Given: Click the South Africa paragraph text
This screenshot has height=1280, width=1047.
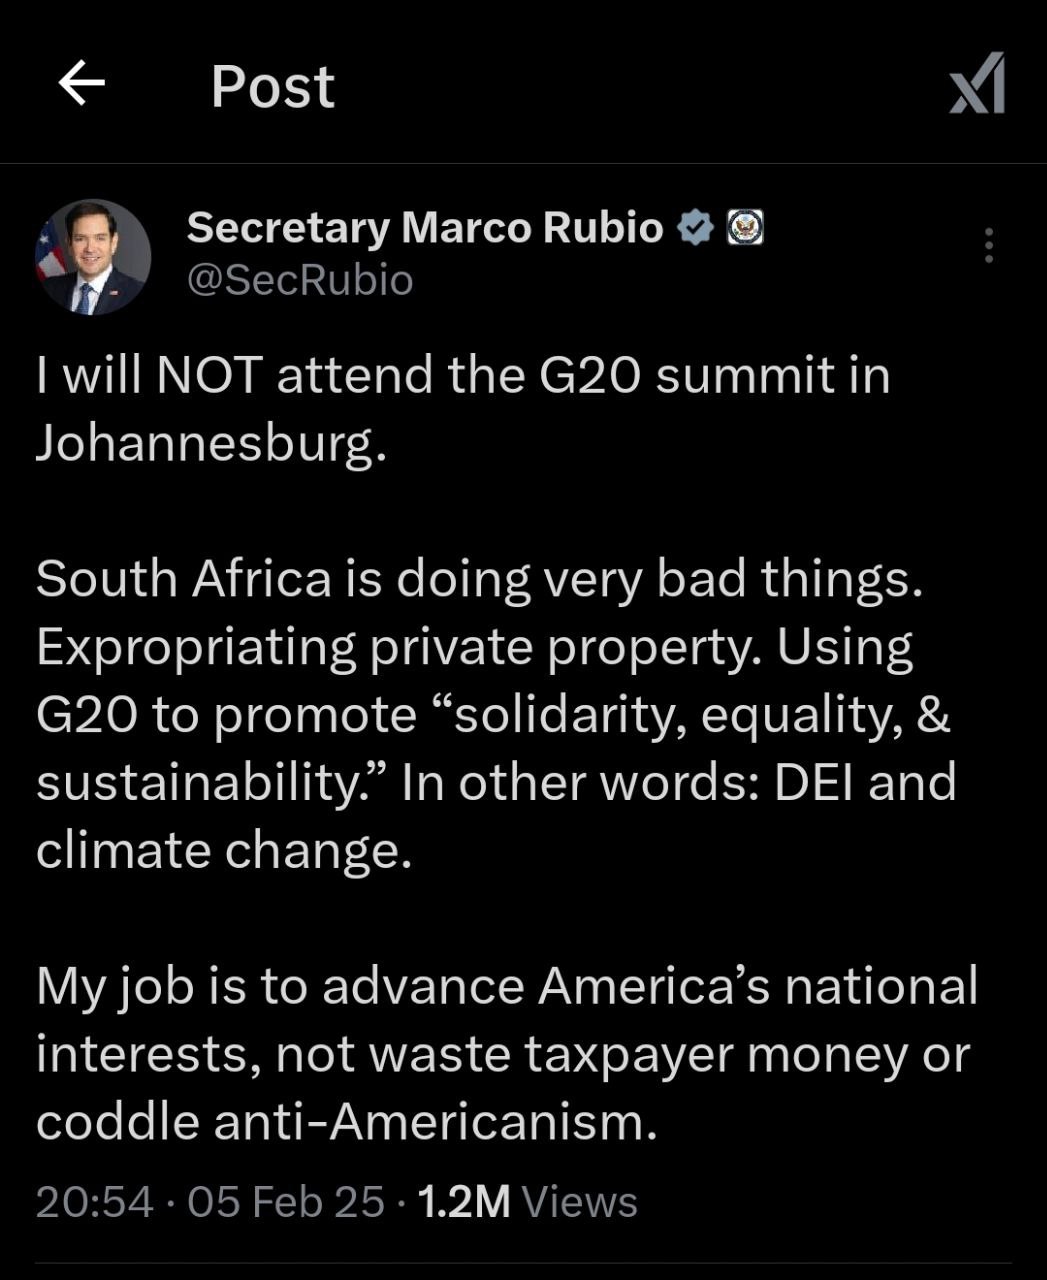Looking at the screenshot, I should click(x=478, y=579).
